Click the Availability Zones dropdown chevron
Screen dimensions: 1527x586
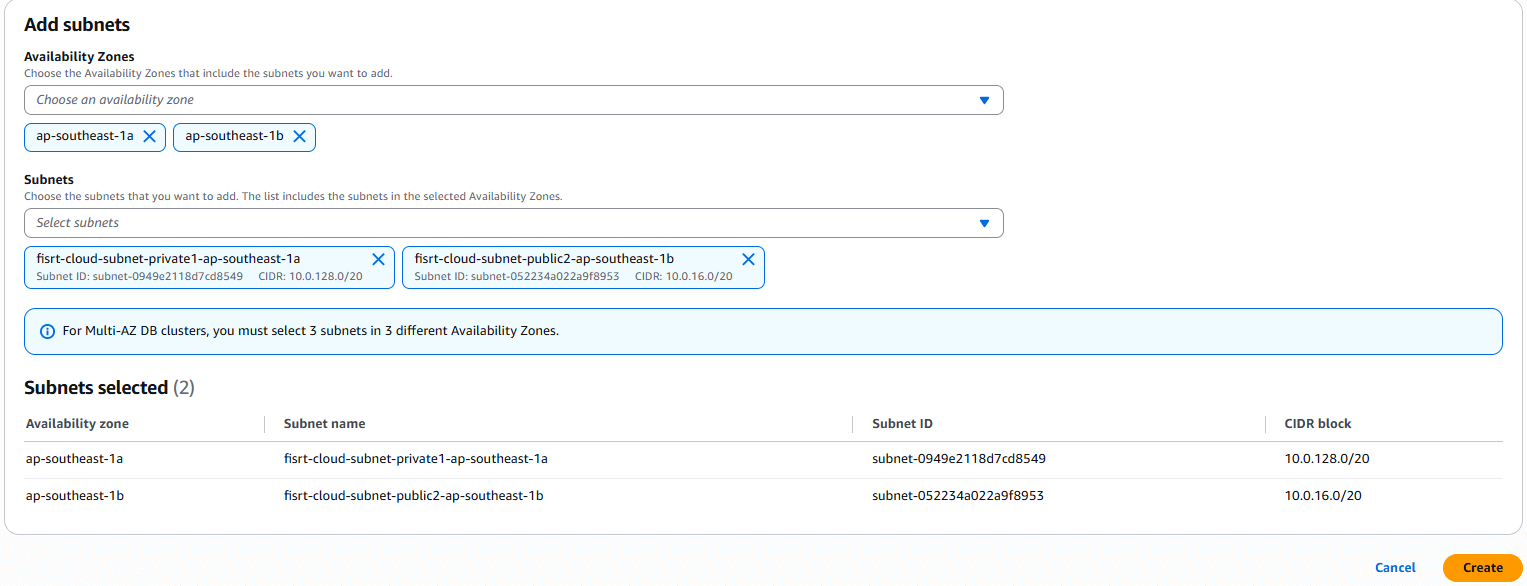(x=985, y=100)
